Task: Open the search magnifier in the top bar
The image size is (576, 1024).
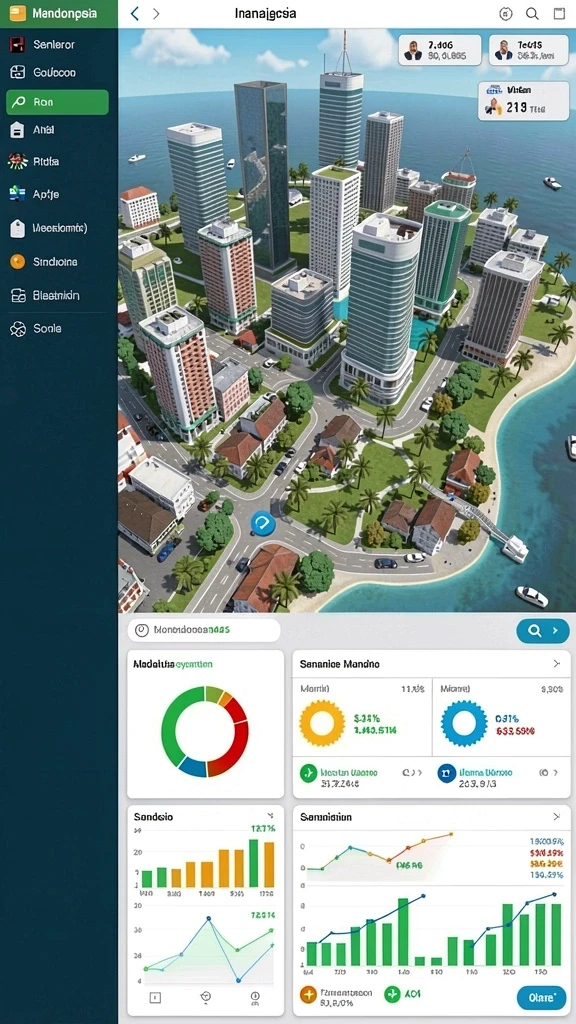Action: [x=532, y=14]
